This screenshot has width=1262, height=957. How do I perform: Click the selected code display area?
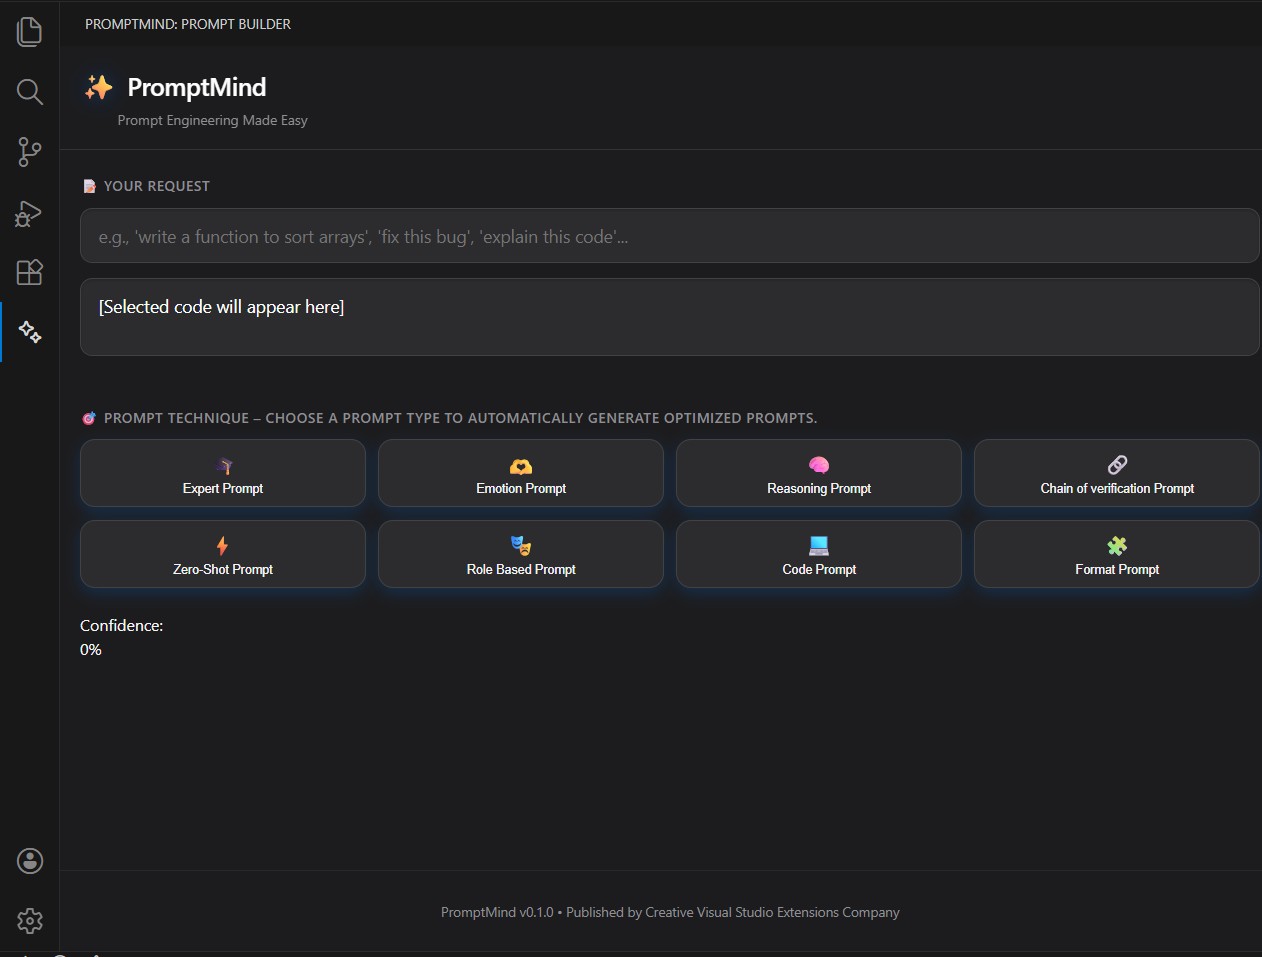[670, 316]
